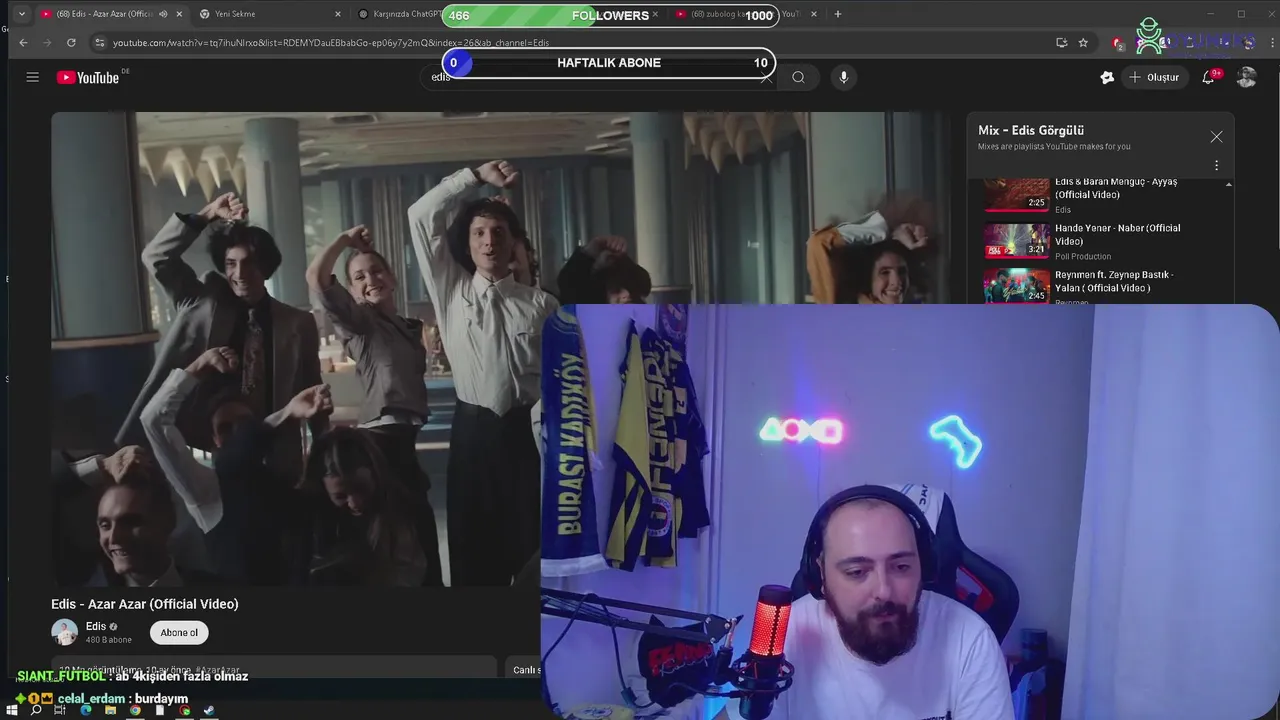Screen dimensions: 1280x720
Task: Open YouTube notifications bell
Action: pos(1208,77)
